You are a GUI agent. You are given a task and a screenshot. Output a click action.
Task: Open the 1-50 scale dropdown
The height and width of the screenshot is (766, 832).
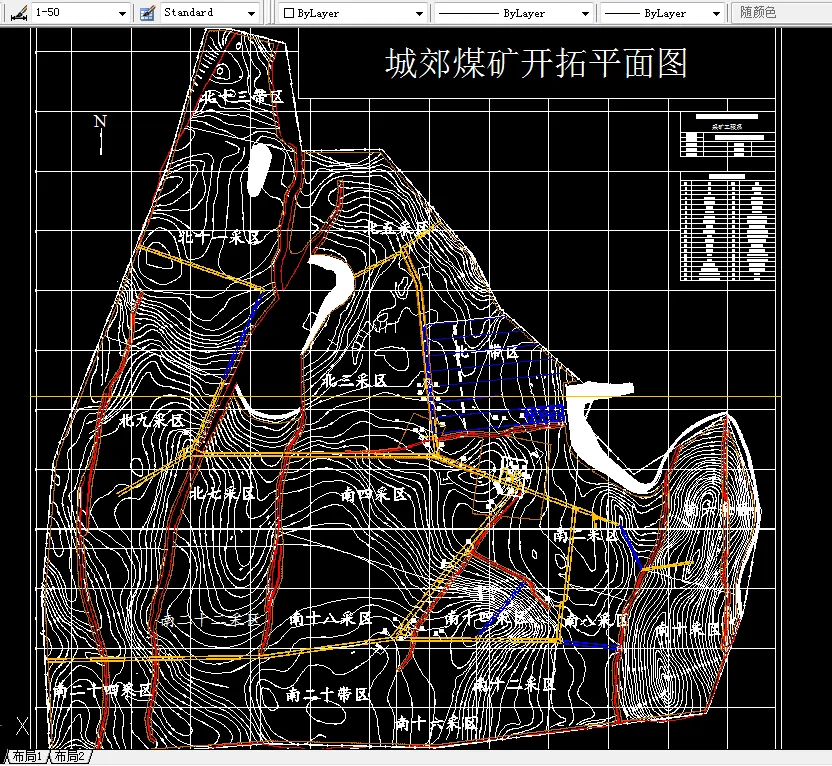[123, 13]
